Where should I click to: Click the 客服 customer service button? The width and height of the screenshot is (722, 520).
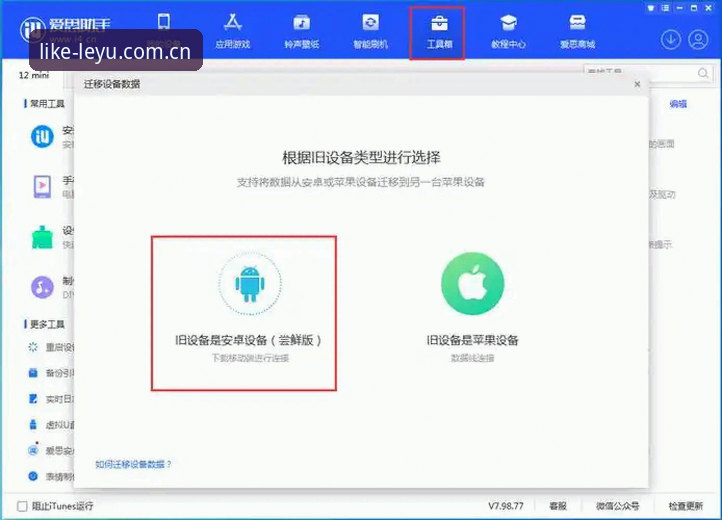pos(558,506)
